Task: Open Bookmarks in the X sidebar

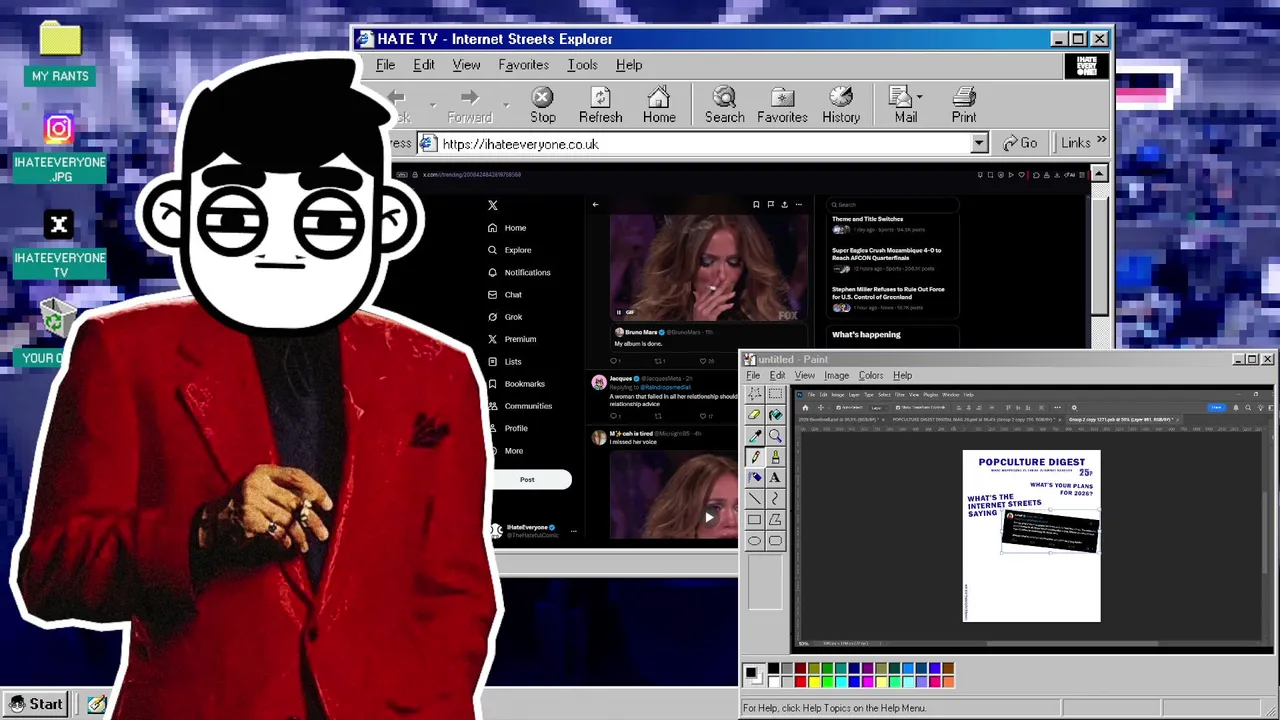Action: (516, 384)
